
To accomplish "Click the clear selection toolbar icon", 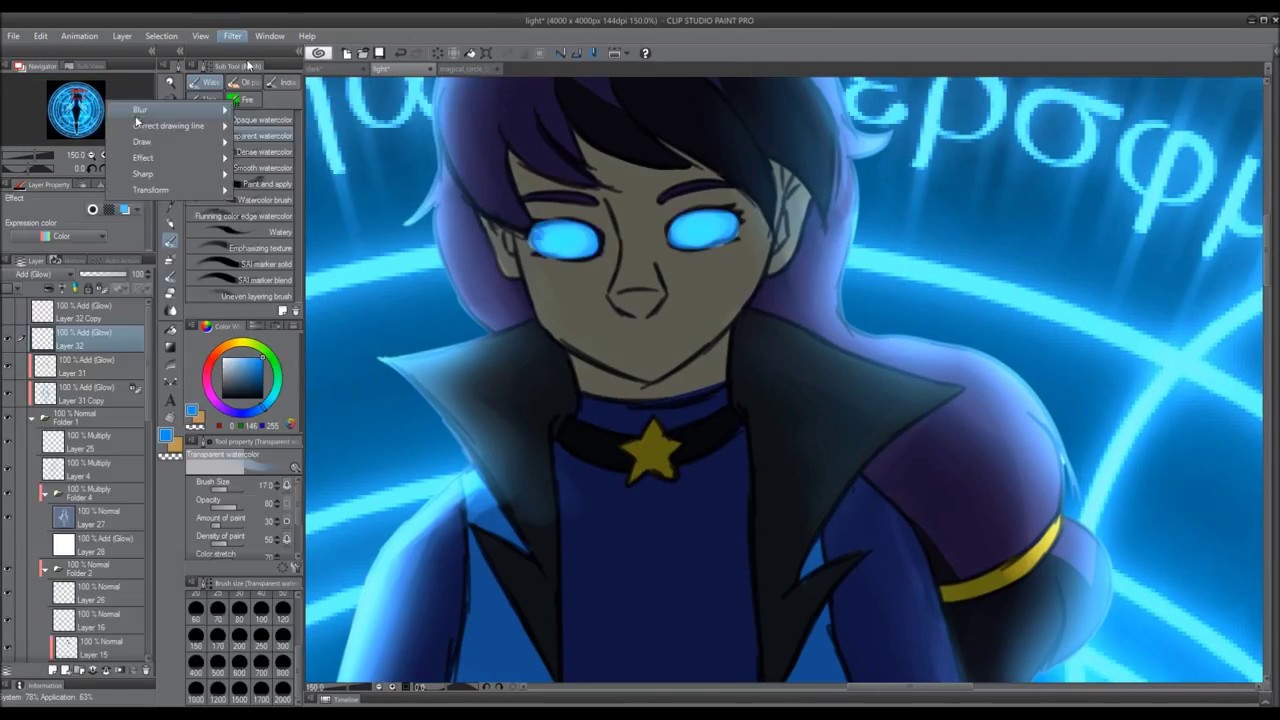I will pyautogui.click(x=437, y=53).
